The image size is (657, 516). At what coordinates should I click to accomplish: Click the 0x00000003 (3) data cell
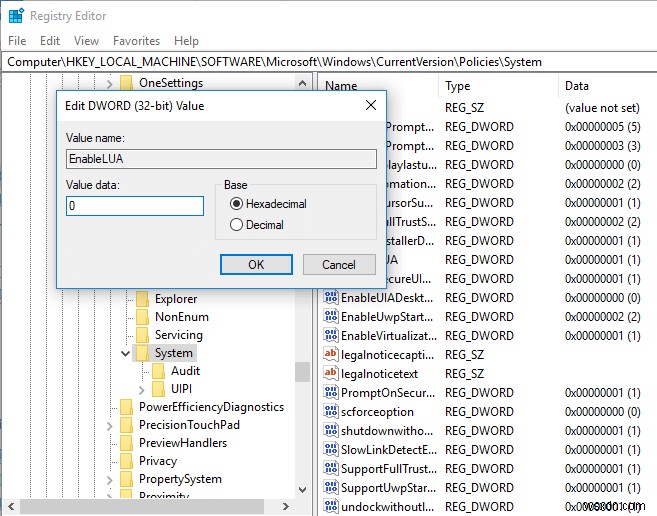point(602,145)
